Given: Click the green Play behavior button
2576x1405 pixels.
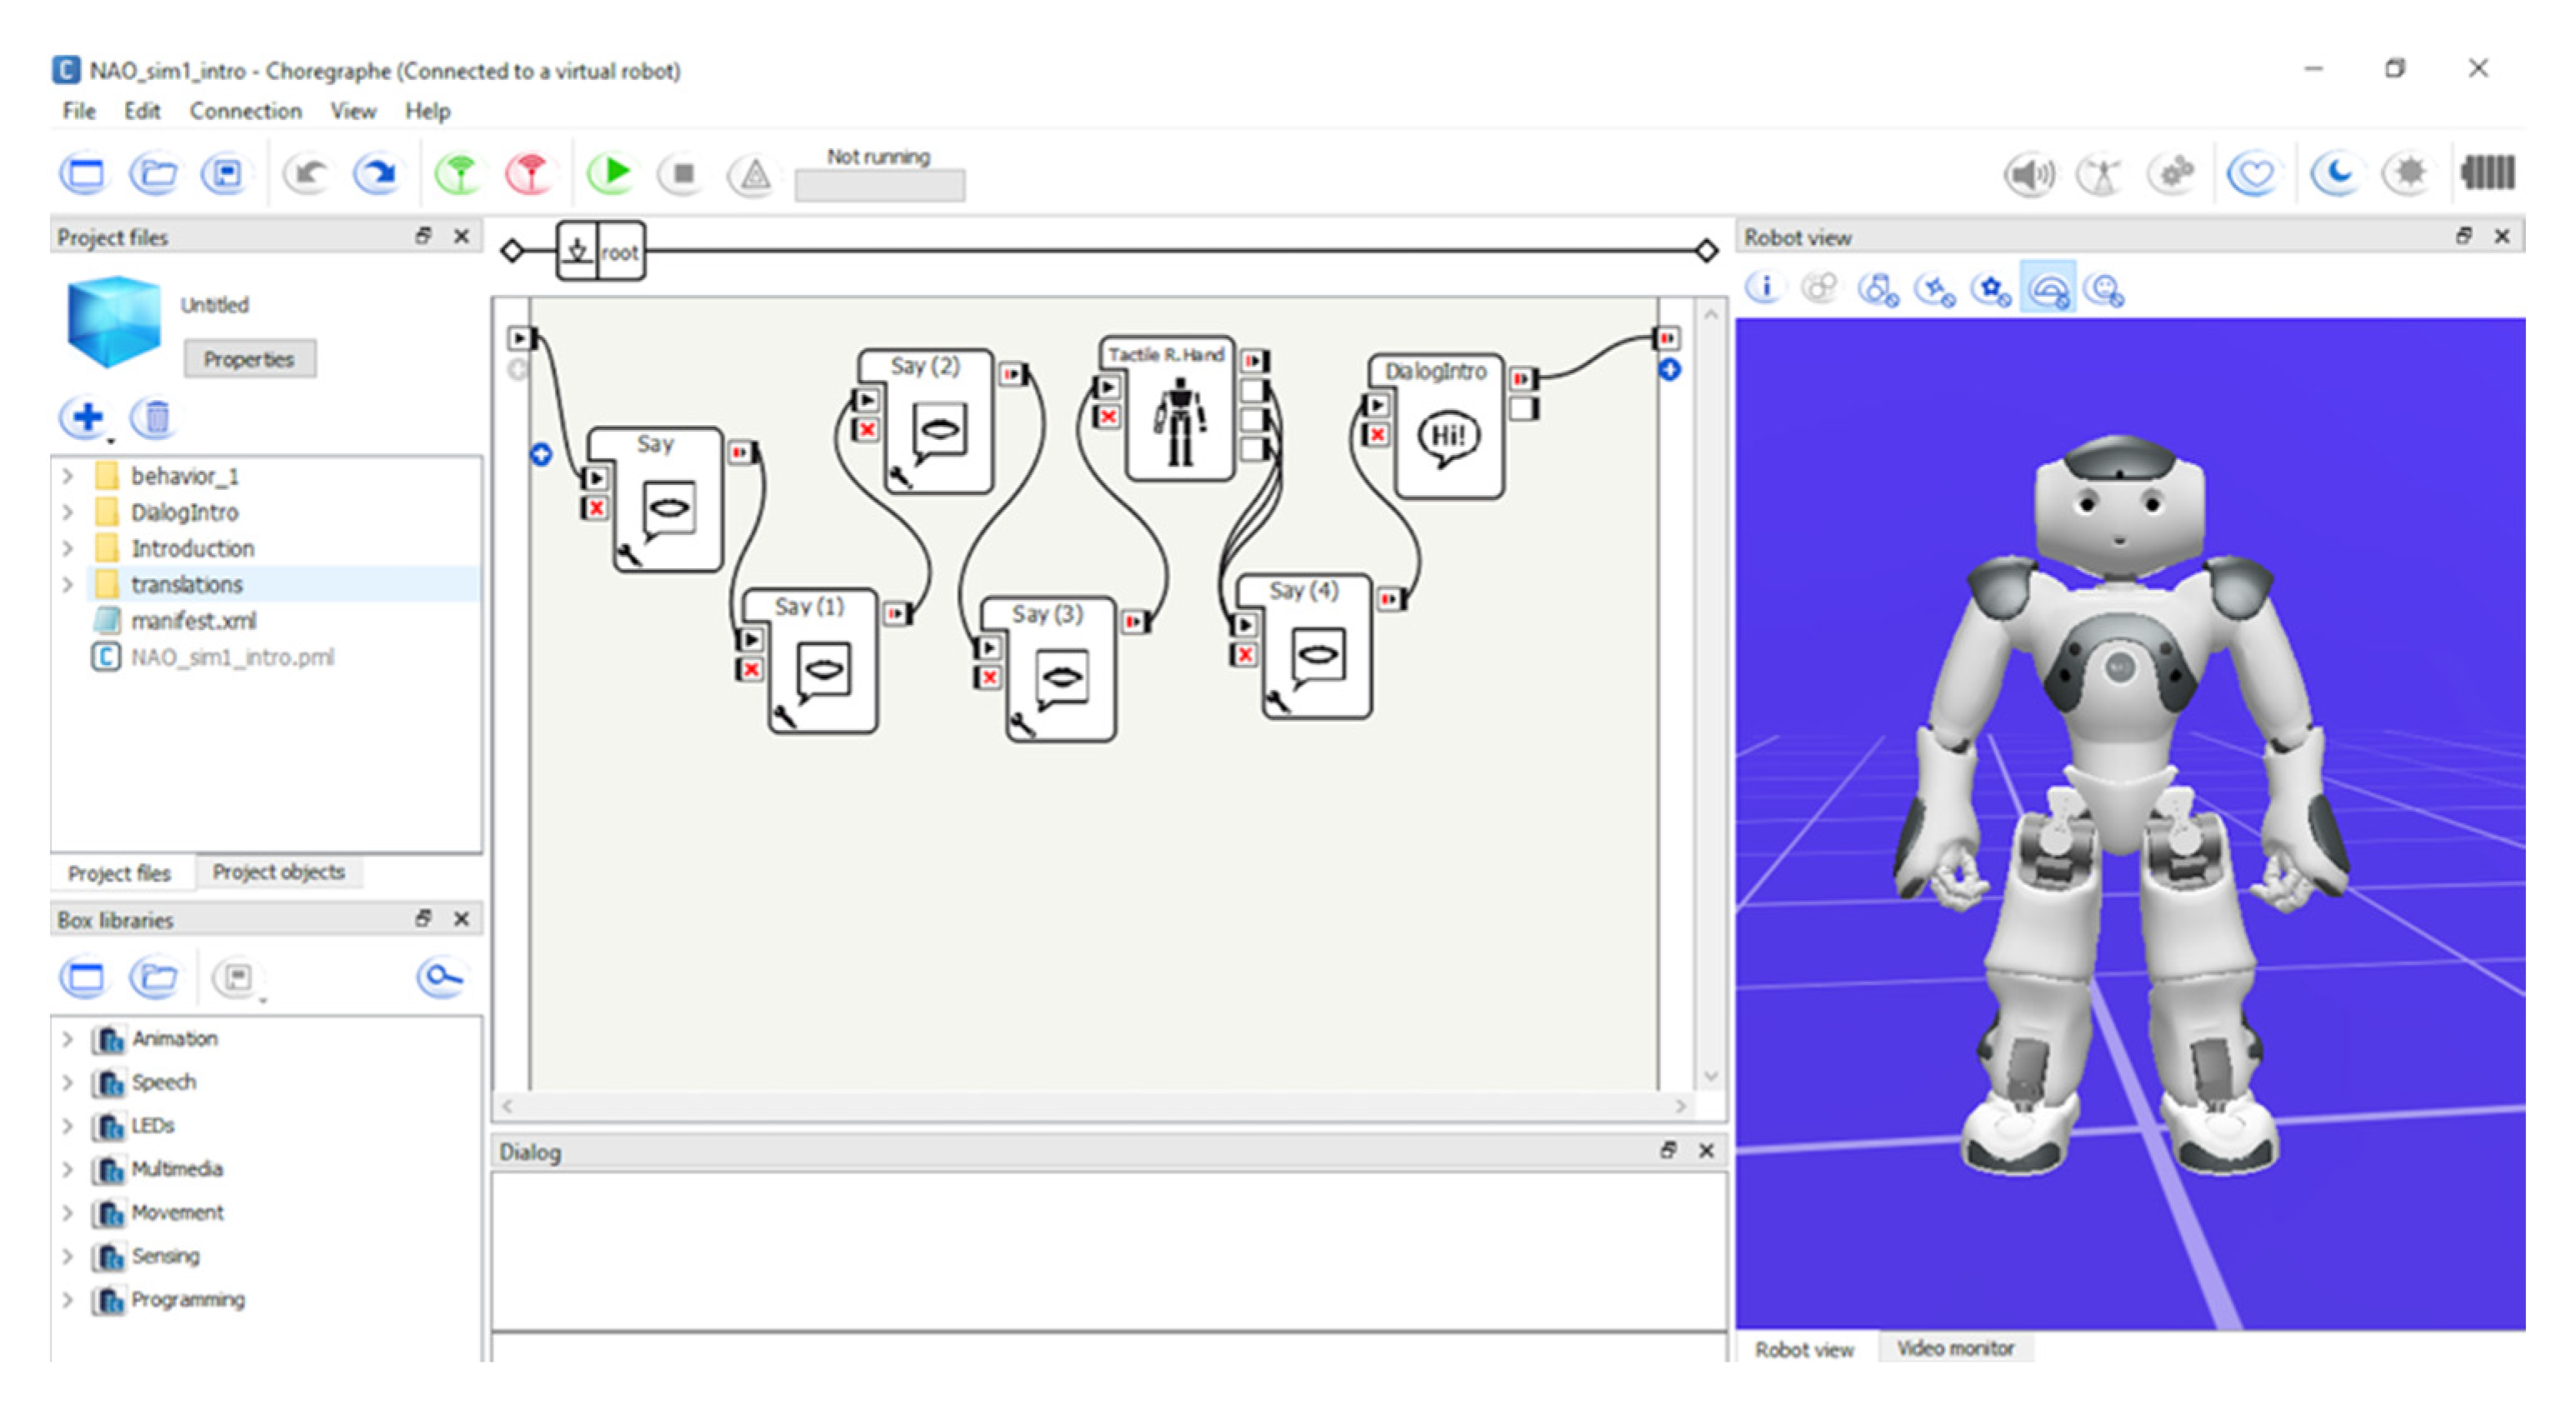Looking at the screenshot, I should tap(610, 174).
